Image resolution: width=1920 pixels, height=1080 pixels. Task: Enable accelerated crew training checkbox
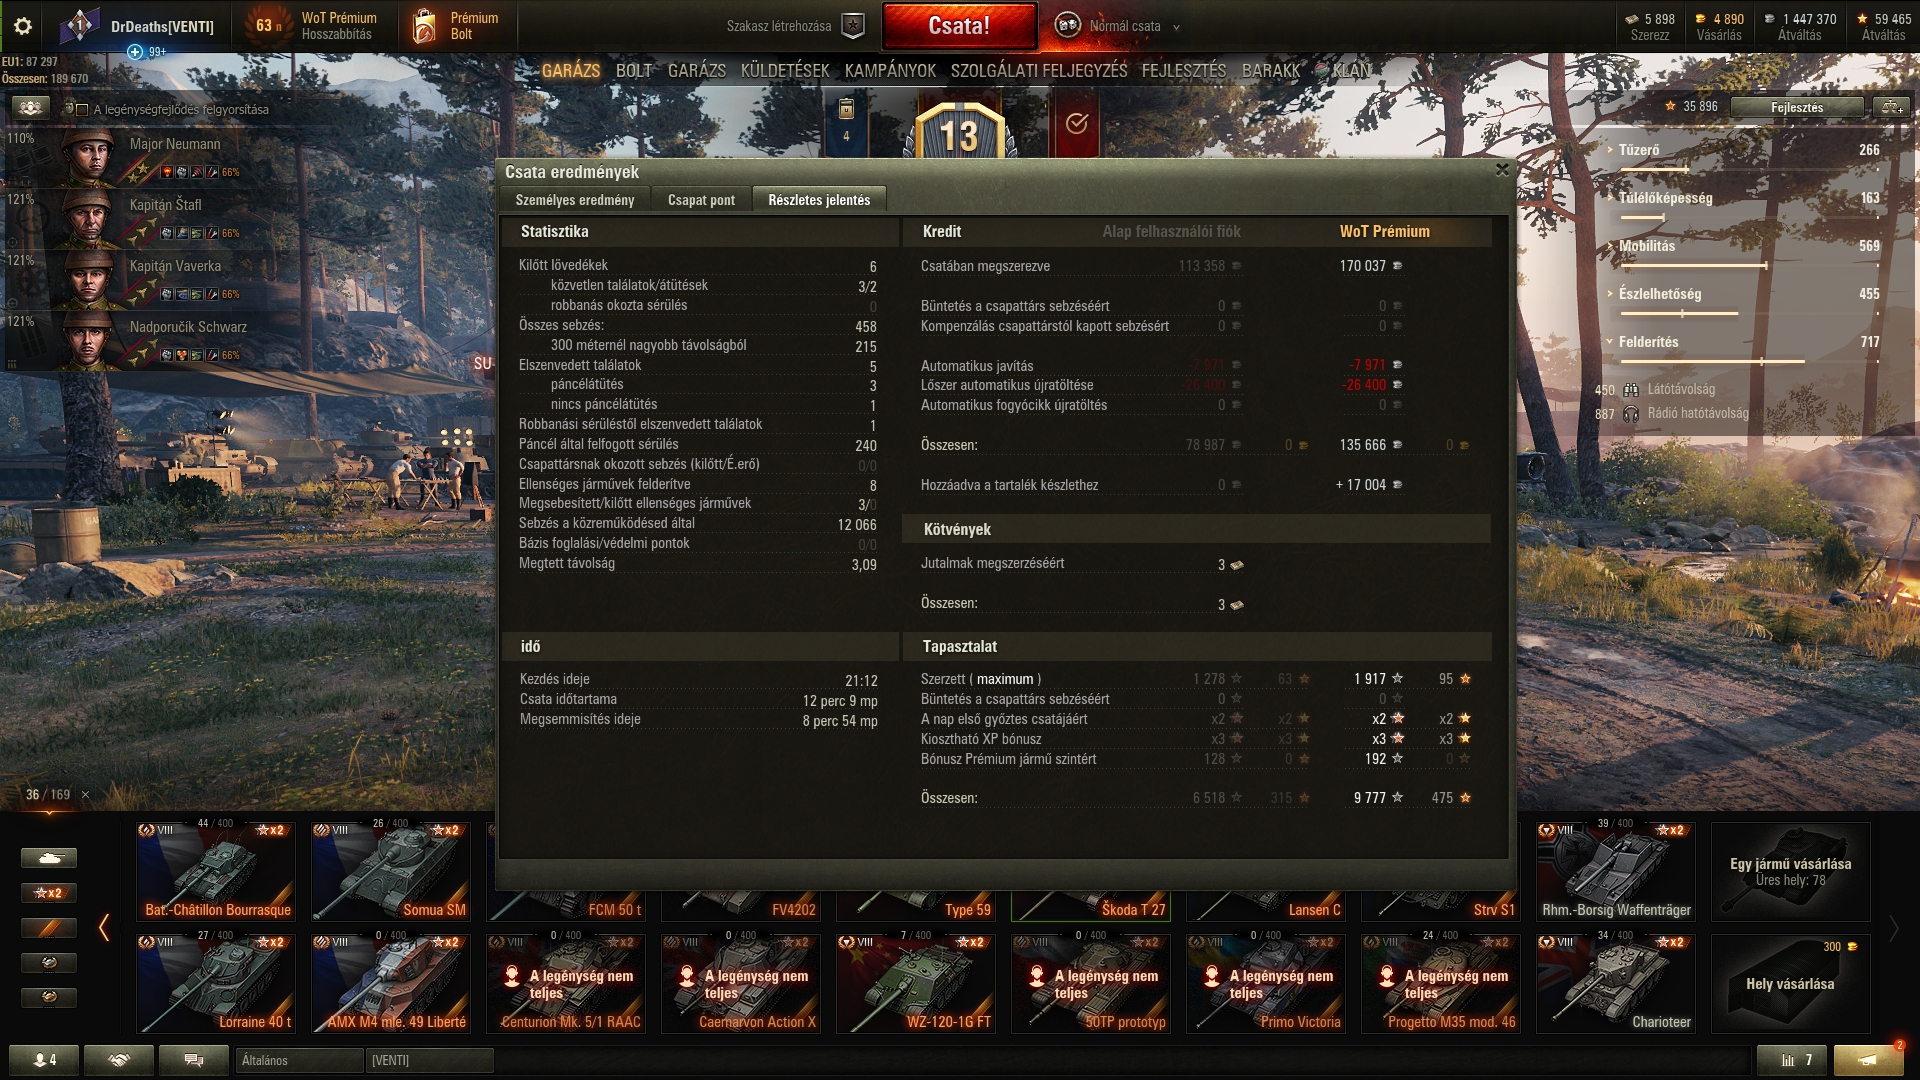[x=82, y=110]
